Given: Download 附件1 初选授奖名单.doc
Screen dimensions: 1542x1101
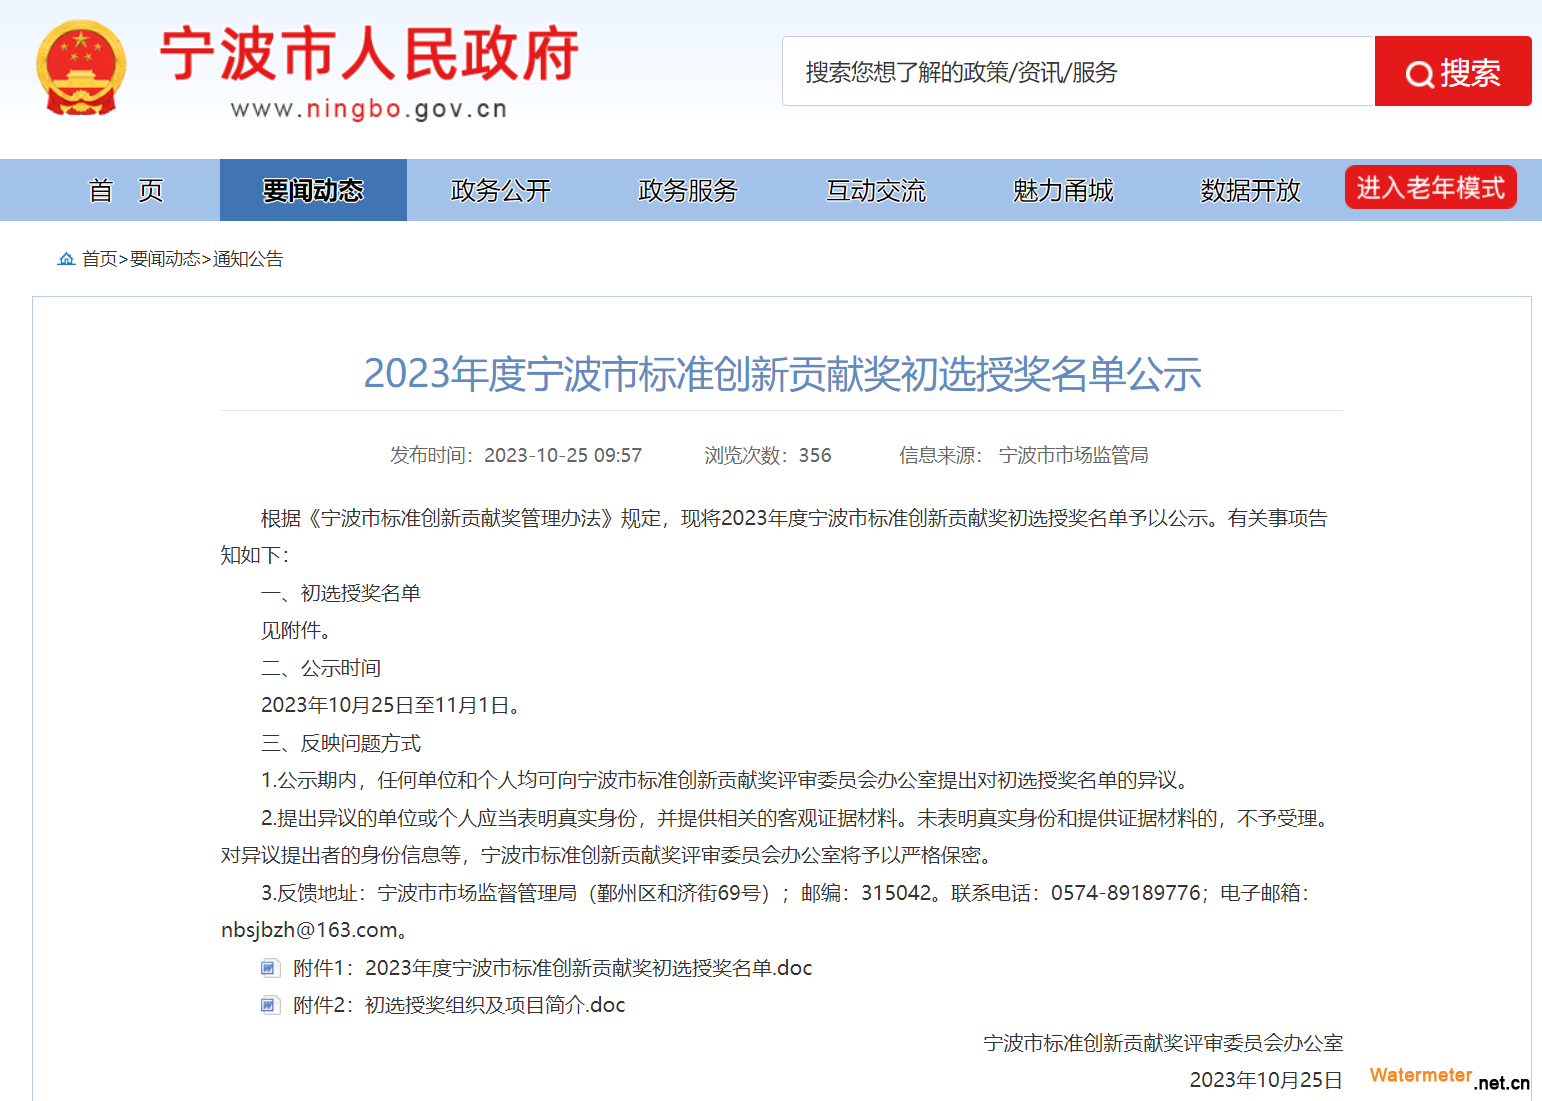Looking at the screenshot, I should [552, 968].
